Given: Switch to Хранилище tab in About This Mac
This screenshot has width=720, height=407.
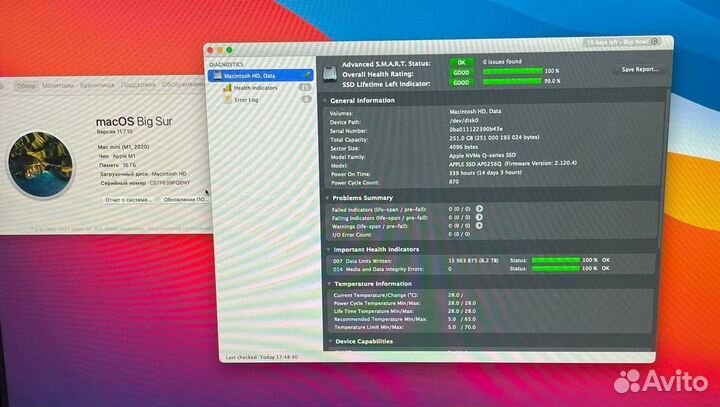Looking at the screenshot, I should pyautogui.click(x=97, y=85).
